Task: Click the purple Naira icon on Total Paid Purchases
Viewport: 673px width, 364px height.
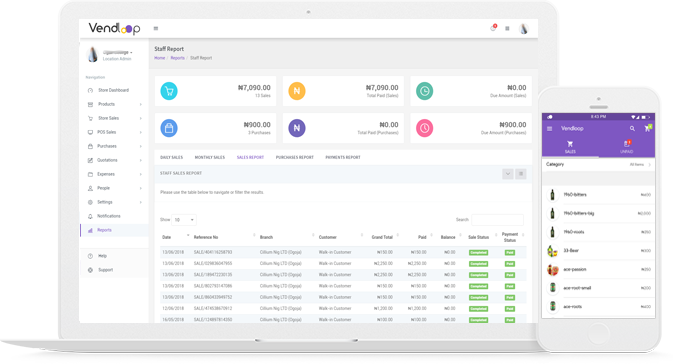Action: point(297,128)
